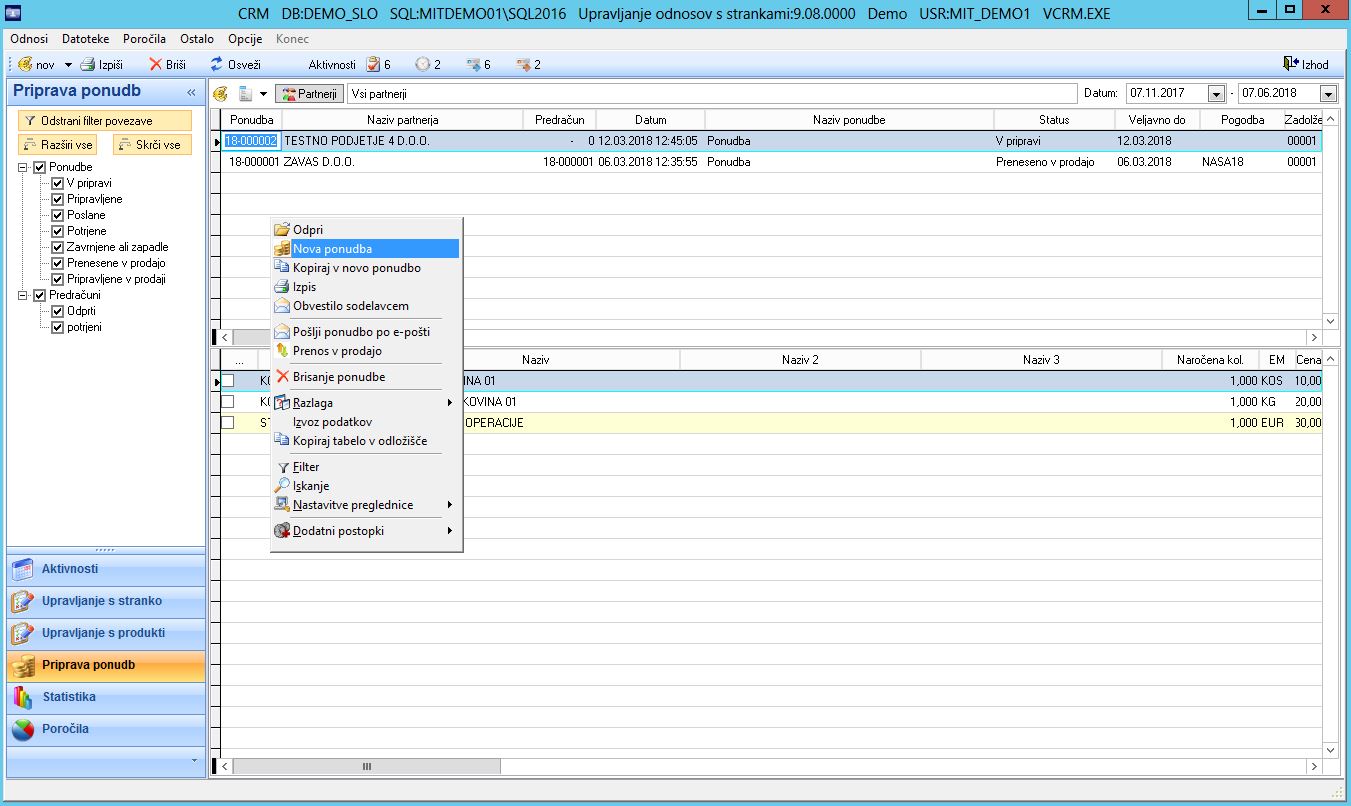Open the Poročila menu
Image resolution: width=1351 pixels, height=806 pixels.
145,39
